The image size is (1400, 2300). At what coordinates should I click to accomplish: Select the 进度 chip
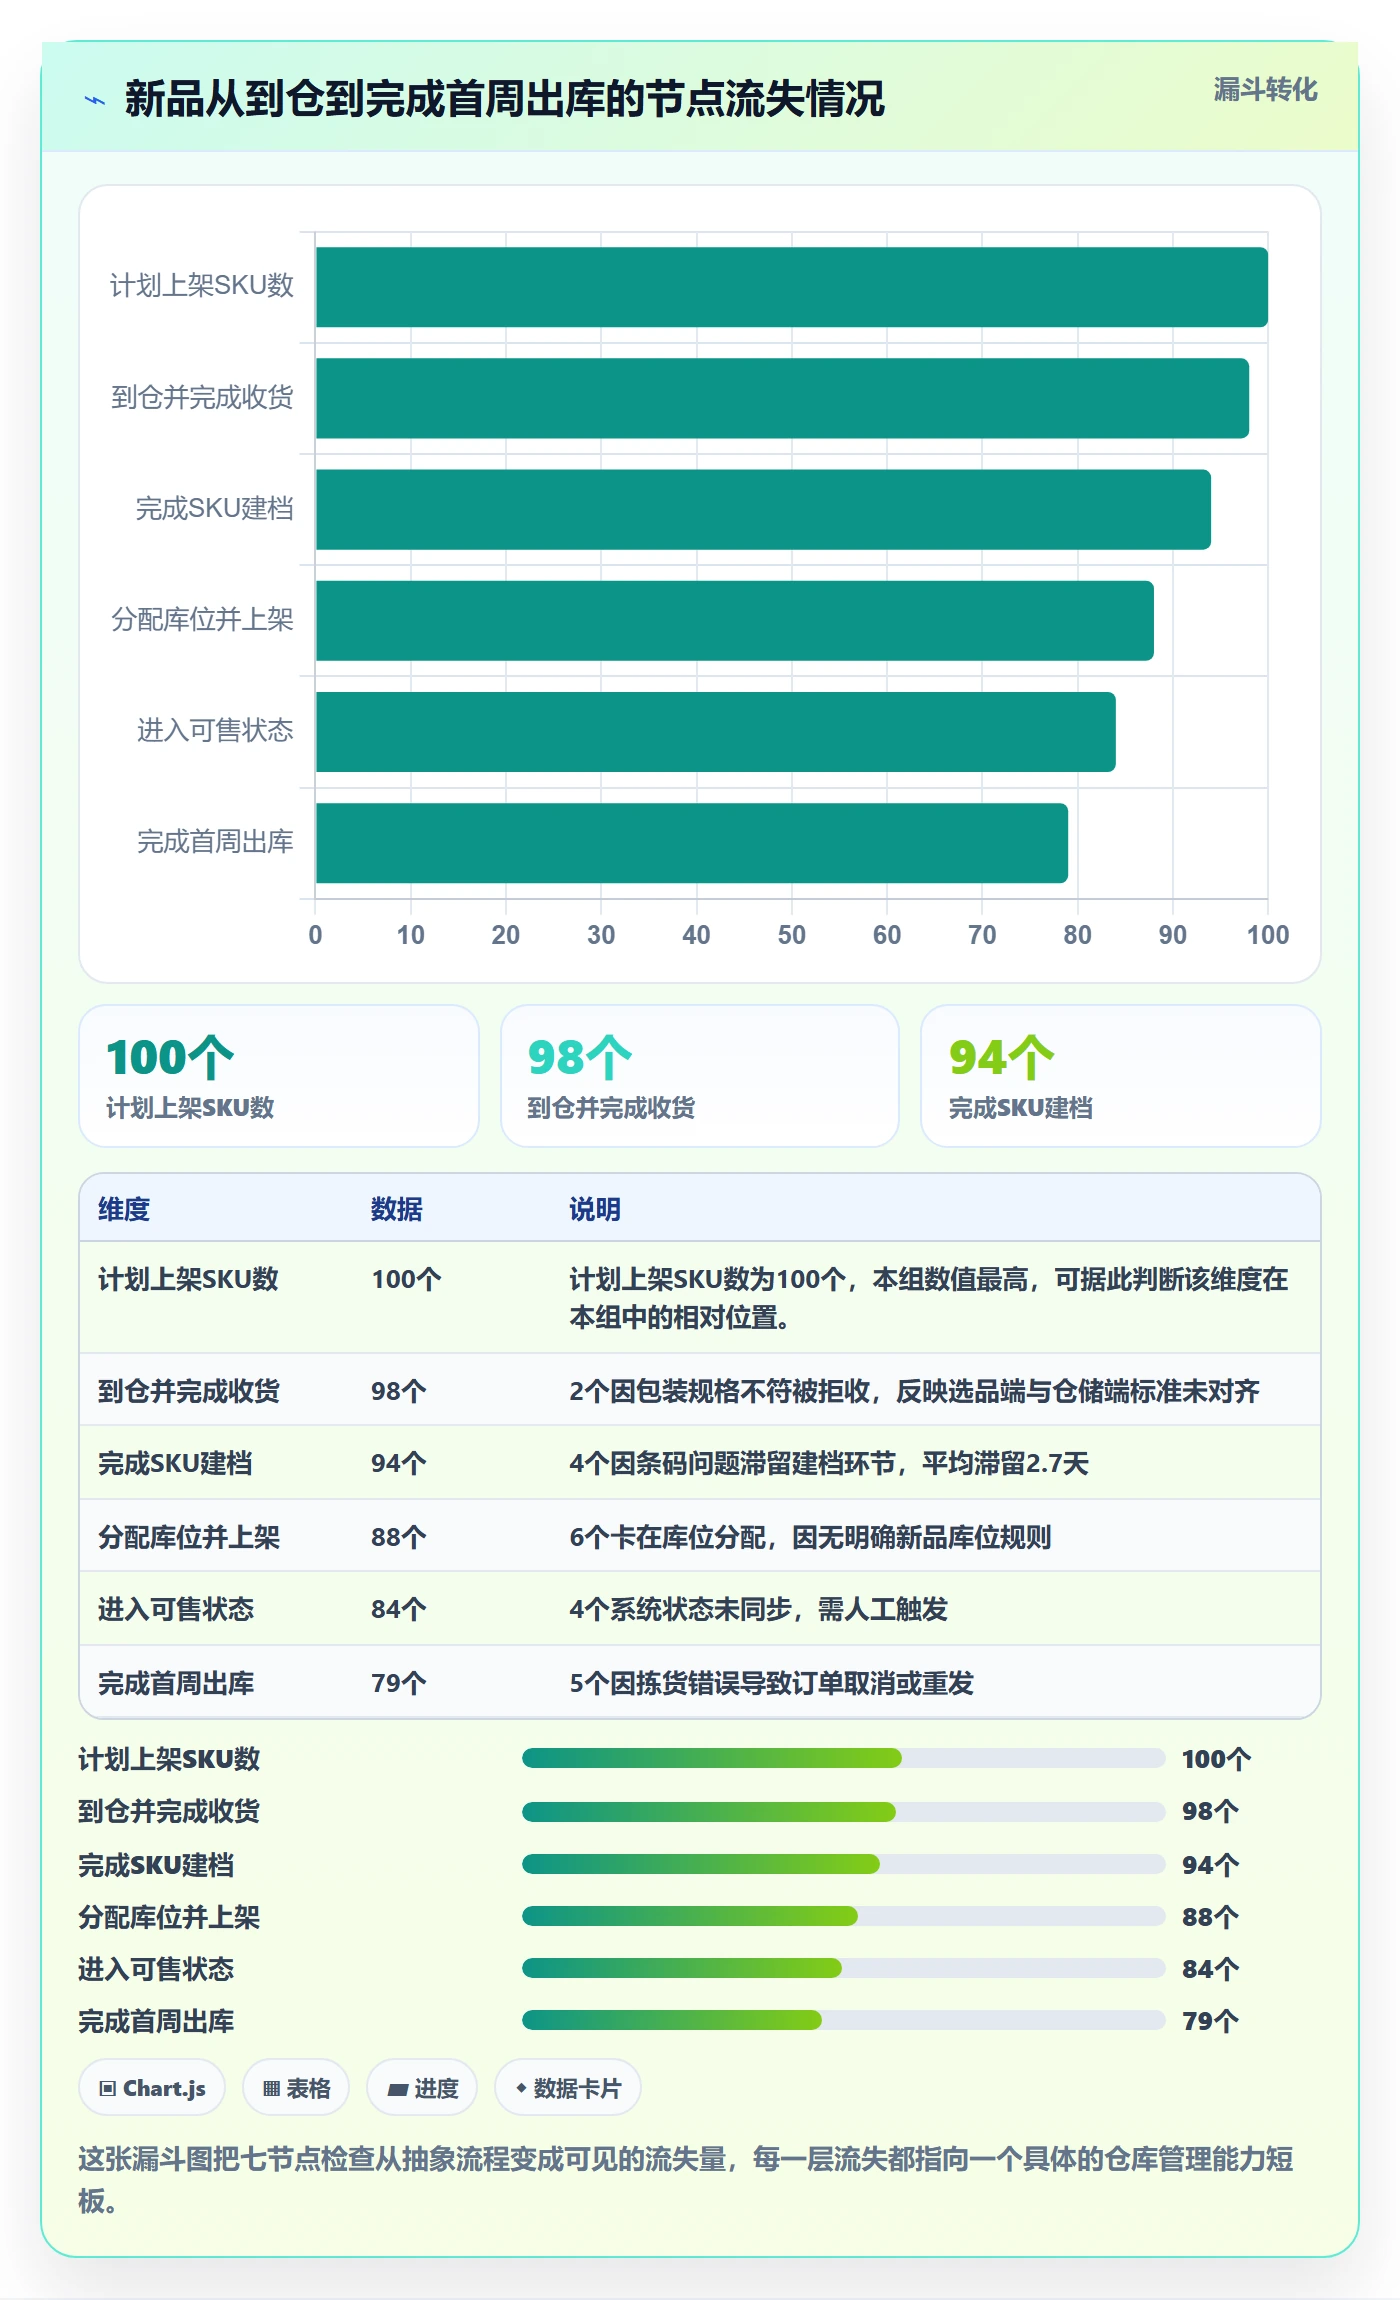point(422,2088)
